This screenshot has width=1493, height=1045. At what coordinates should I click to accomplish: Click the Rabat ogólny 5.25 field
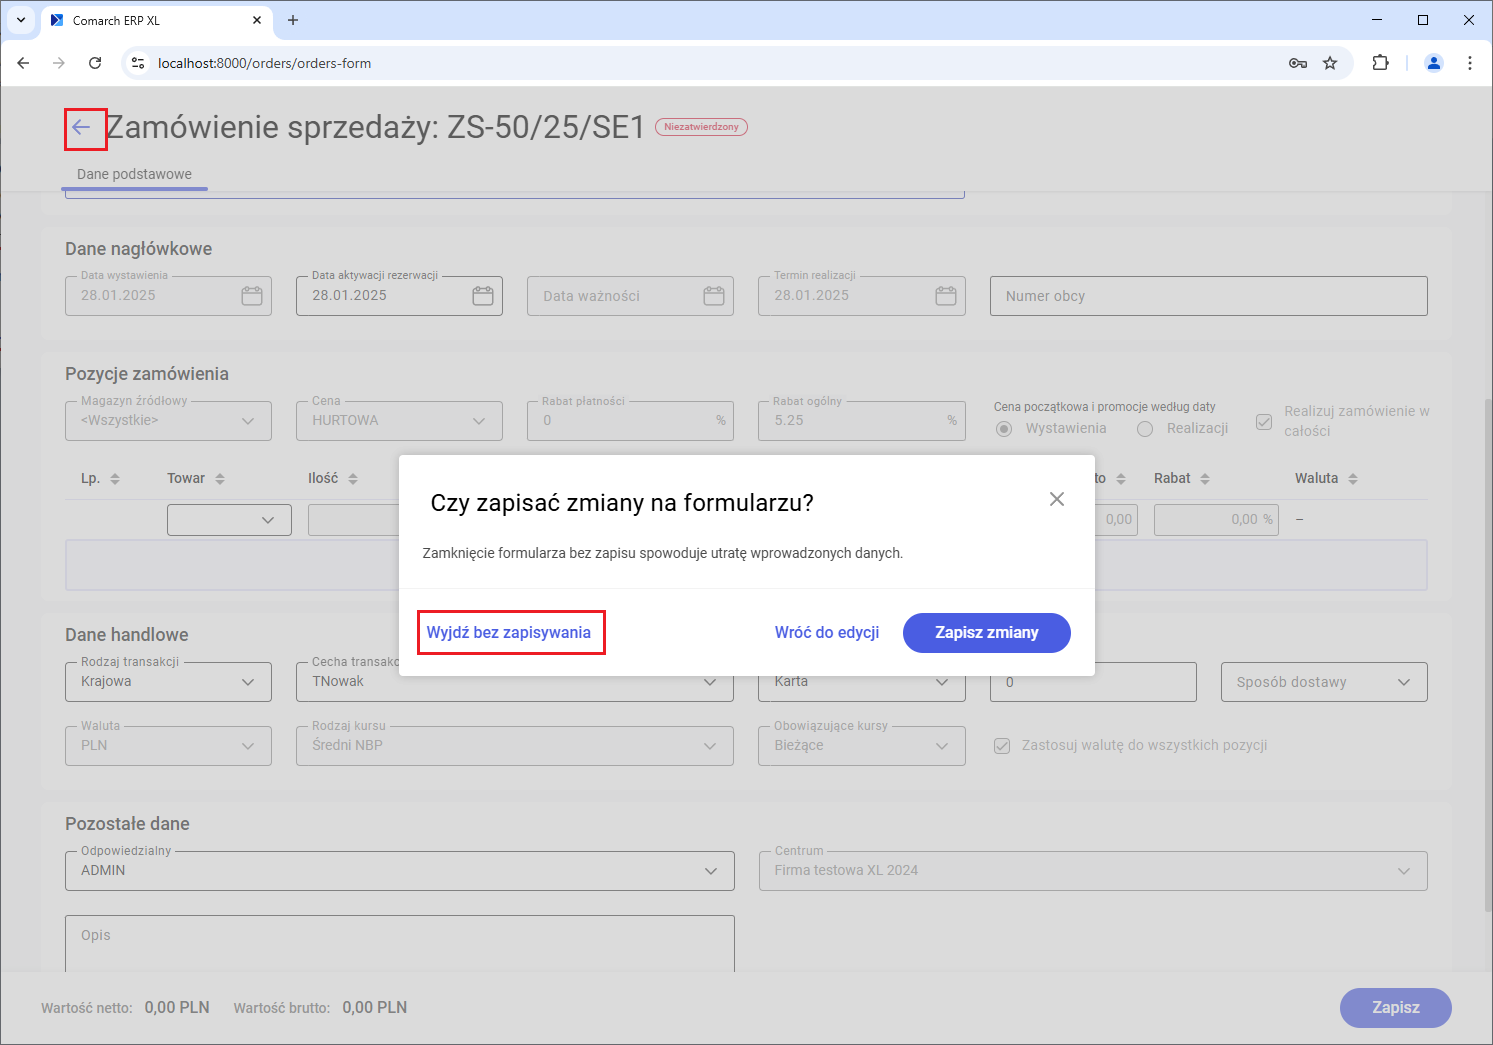click(861, 421)
